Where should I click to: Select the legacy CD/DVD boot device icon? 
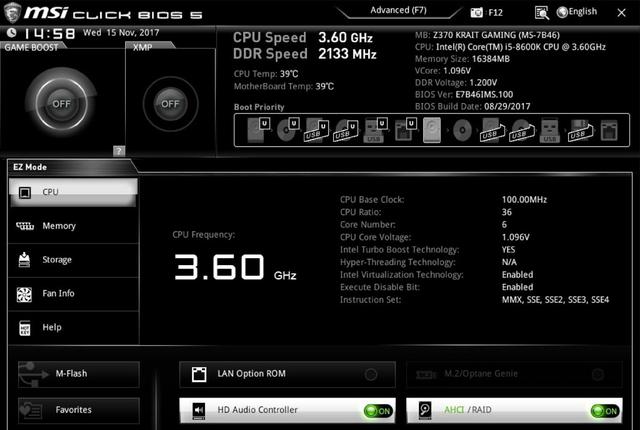[462, 131]
